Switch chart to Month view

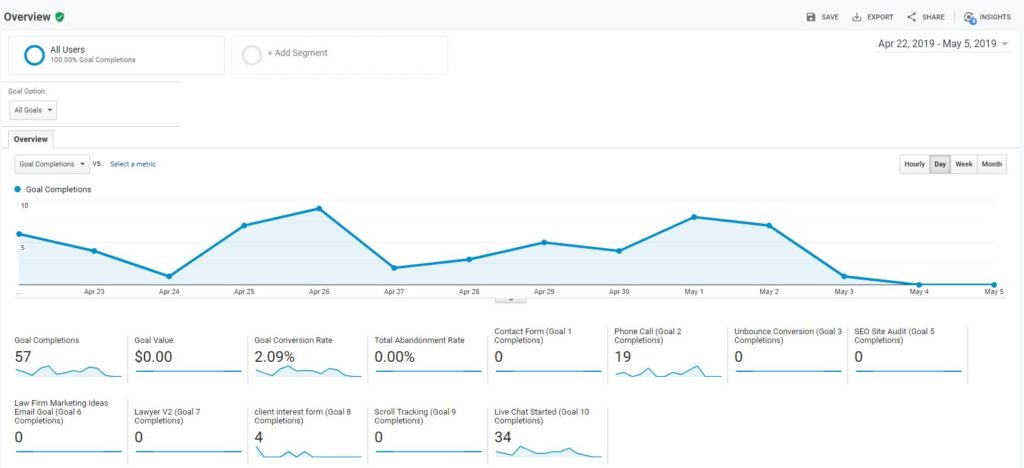click(x=991, y=164)
